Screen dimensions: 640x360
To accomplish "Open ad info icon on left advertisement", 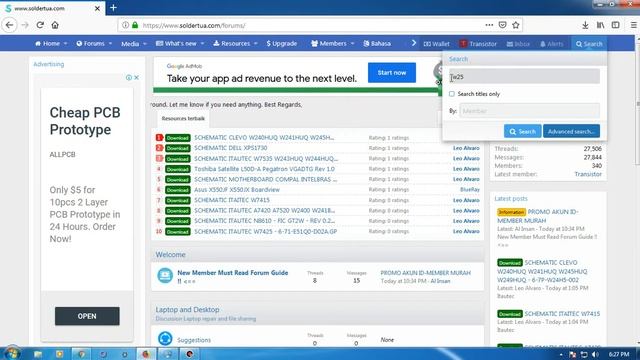I will tap(129, 77).
